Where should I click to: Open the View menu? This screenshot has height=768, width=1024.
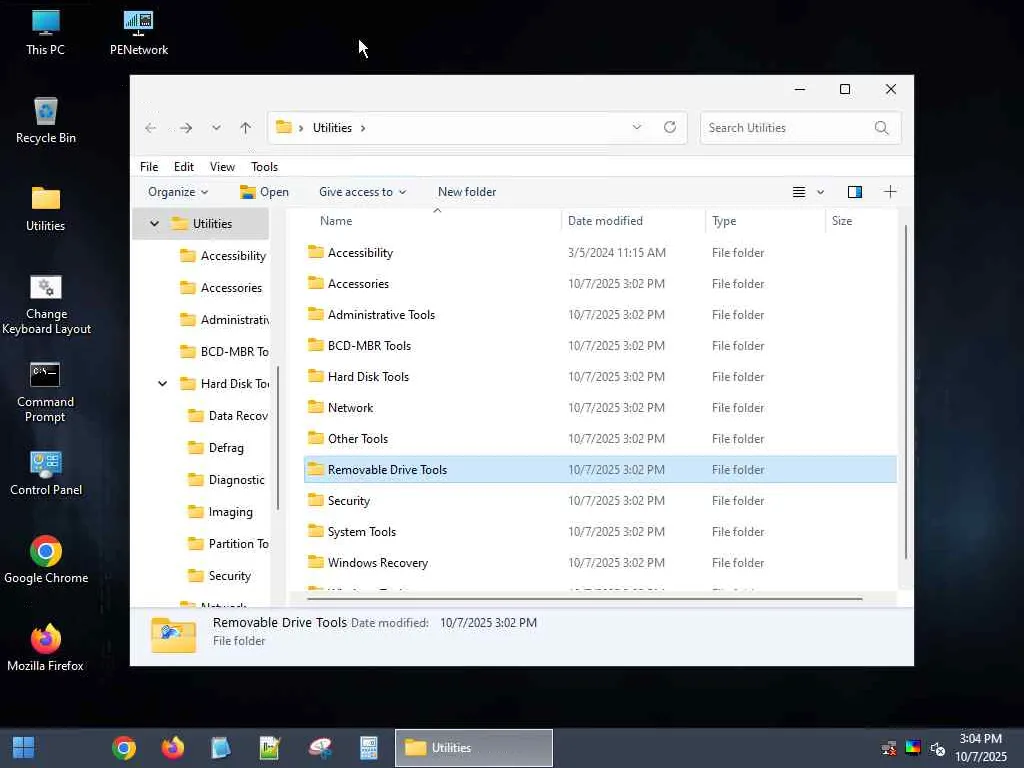[x=222, y=167]
